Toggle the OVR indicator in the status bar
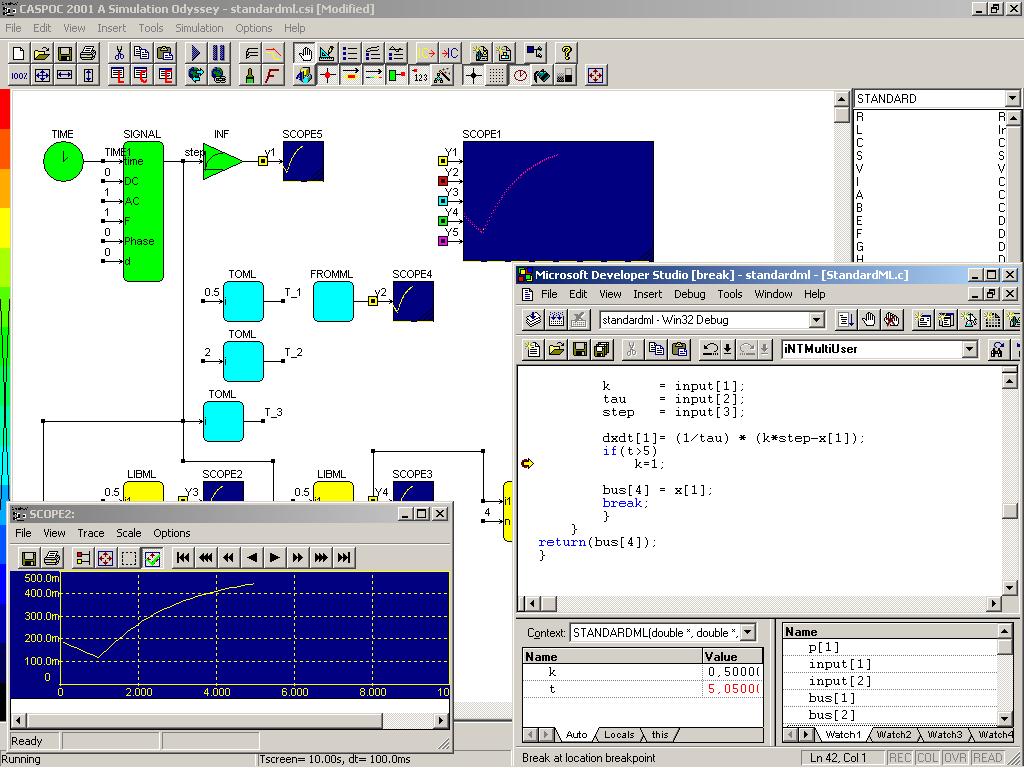1024x768 pixels. pos(954,758)
